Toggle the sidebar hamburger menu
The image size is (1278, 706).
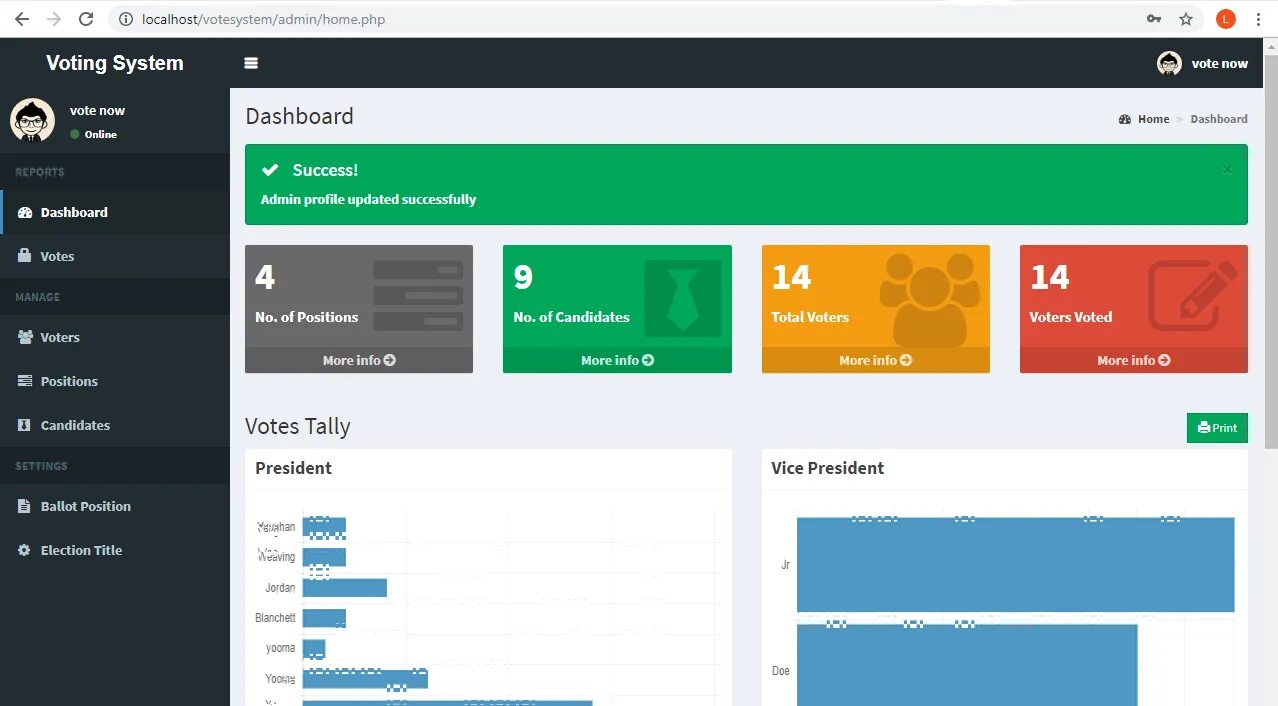click(x=251, y=63)
